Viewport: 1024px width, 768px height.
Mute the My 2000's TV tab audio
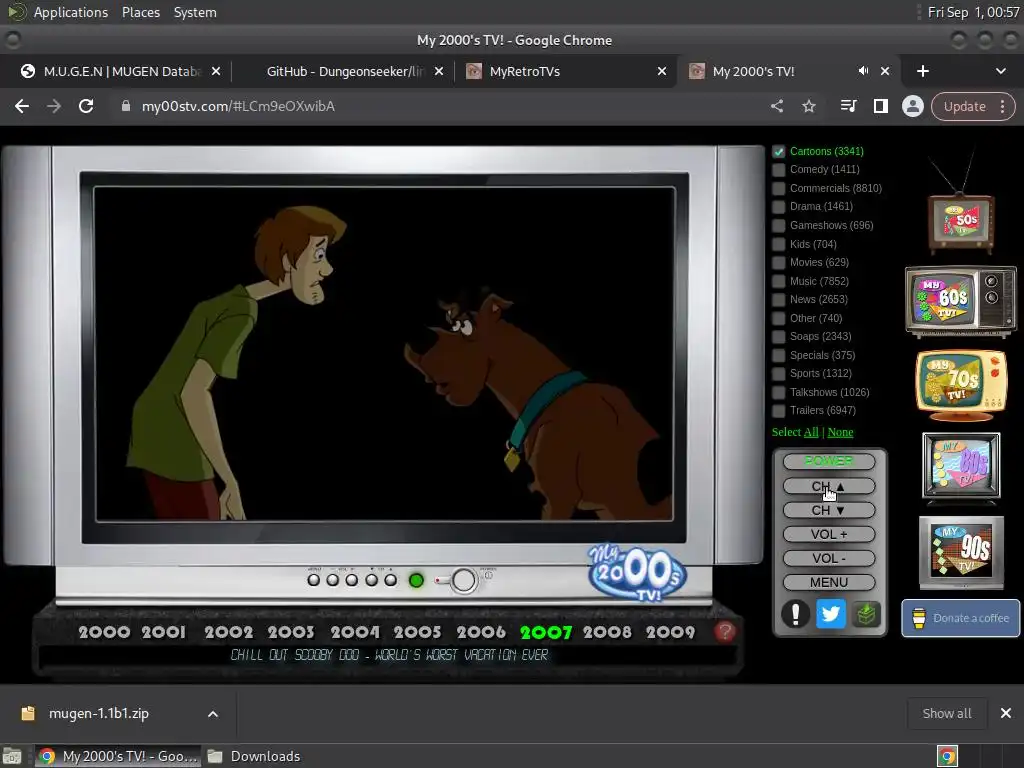point(863,71)
